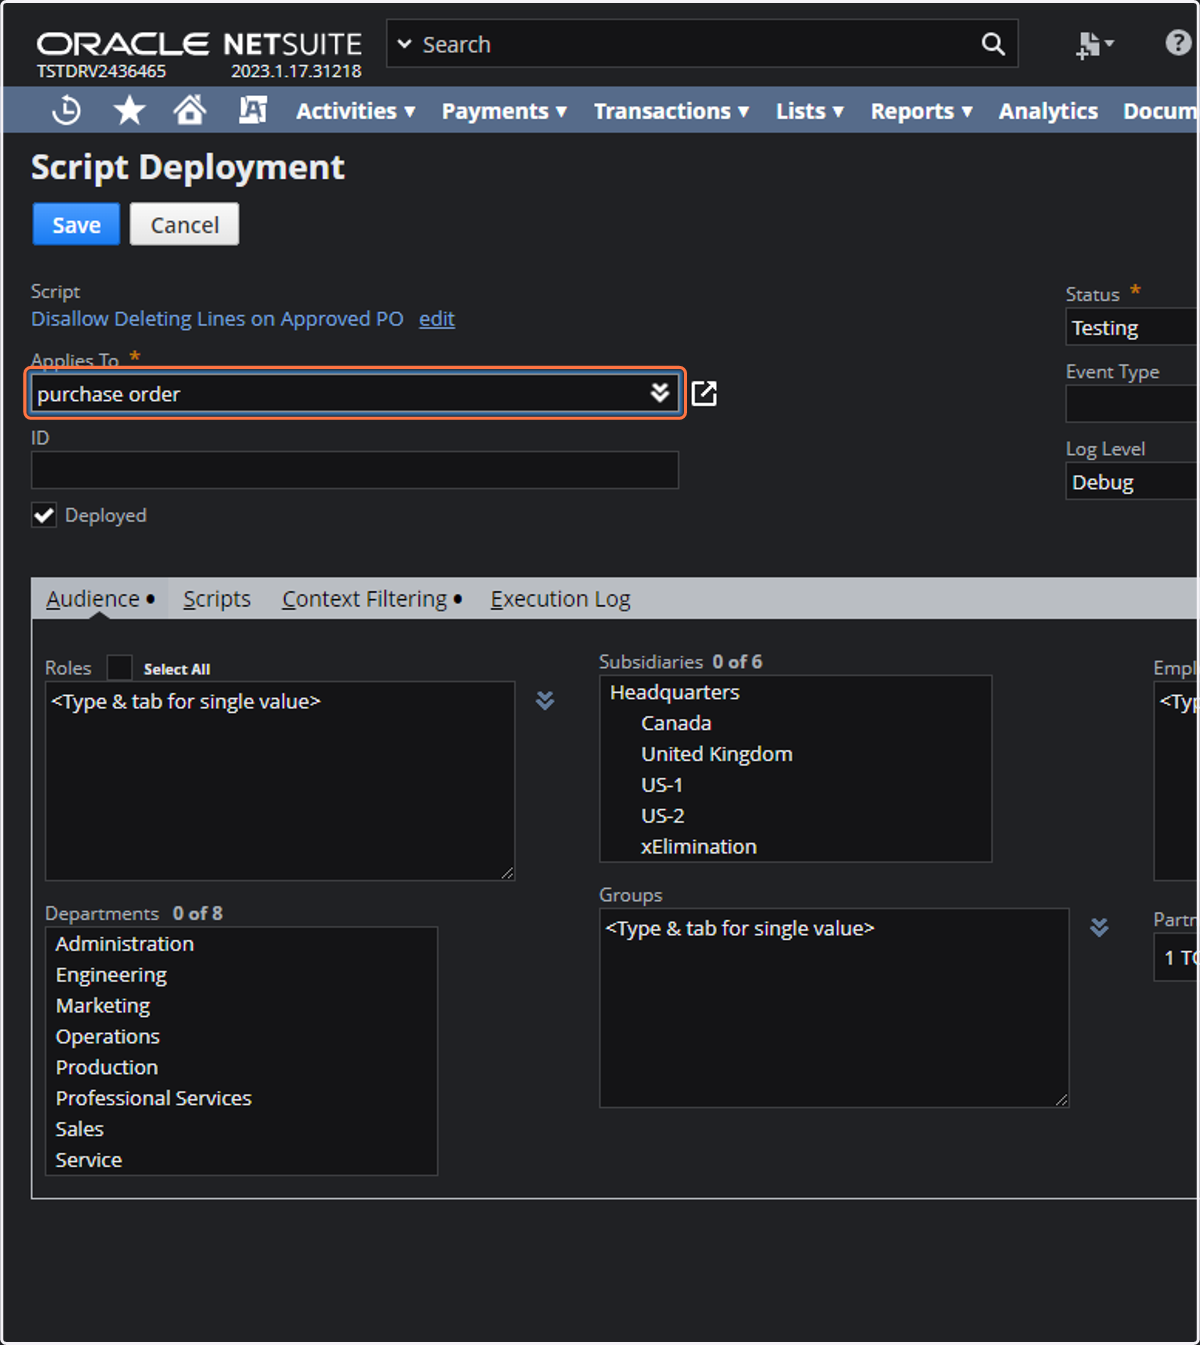Switch to the Execution Log tab
This screenshot has height=1345, width=1200.
point(560,598)
